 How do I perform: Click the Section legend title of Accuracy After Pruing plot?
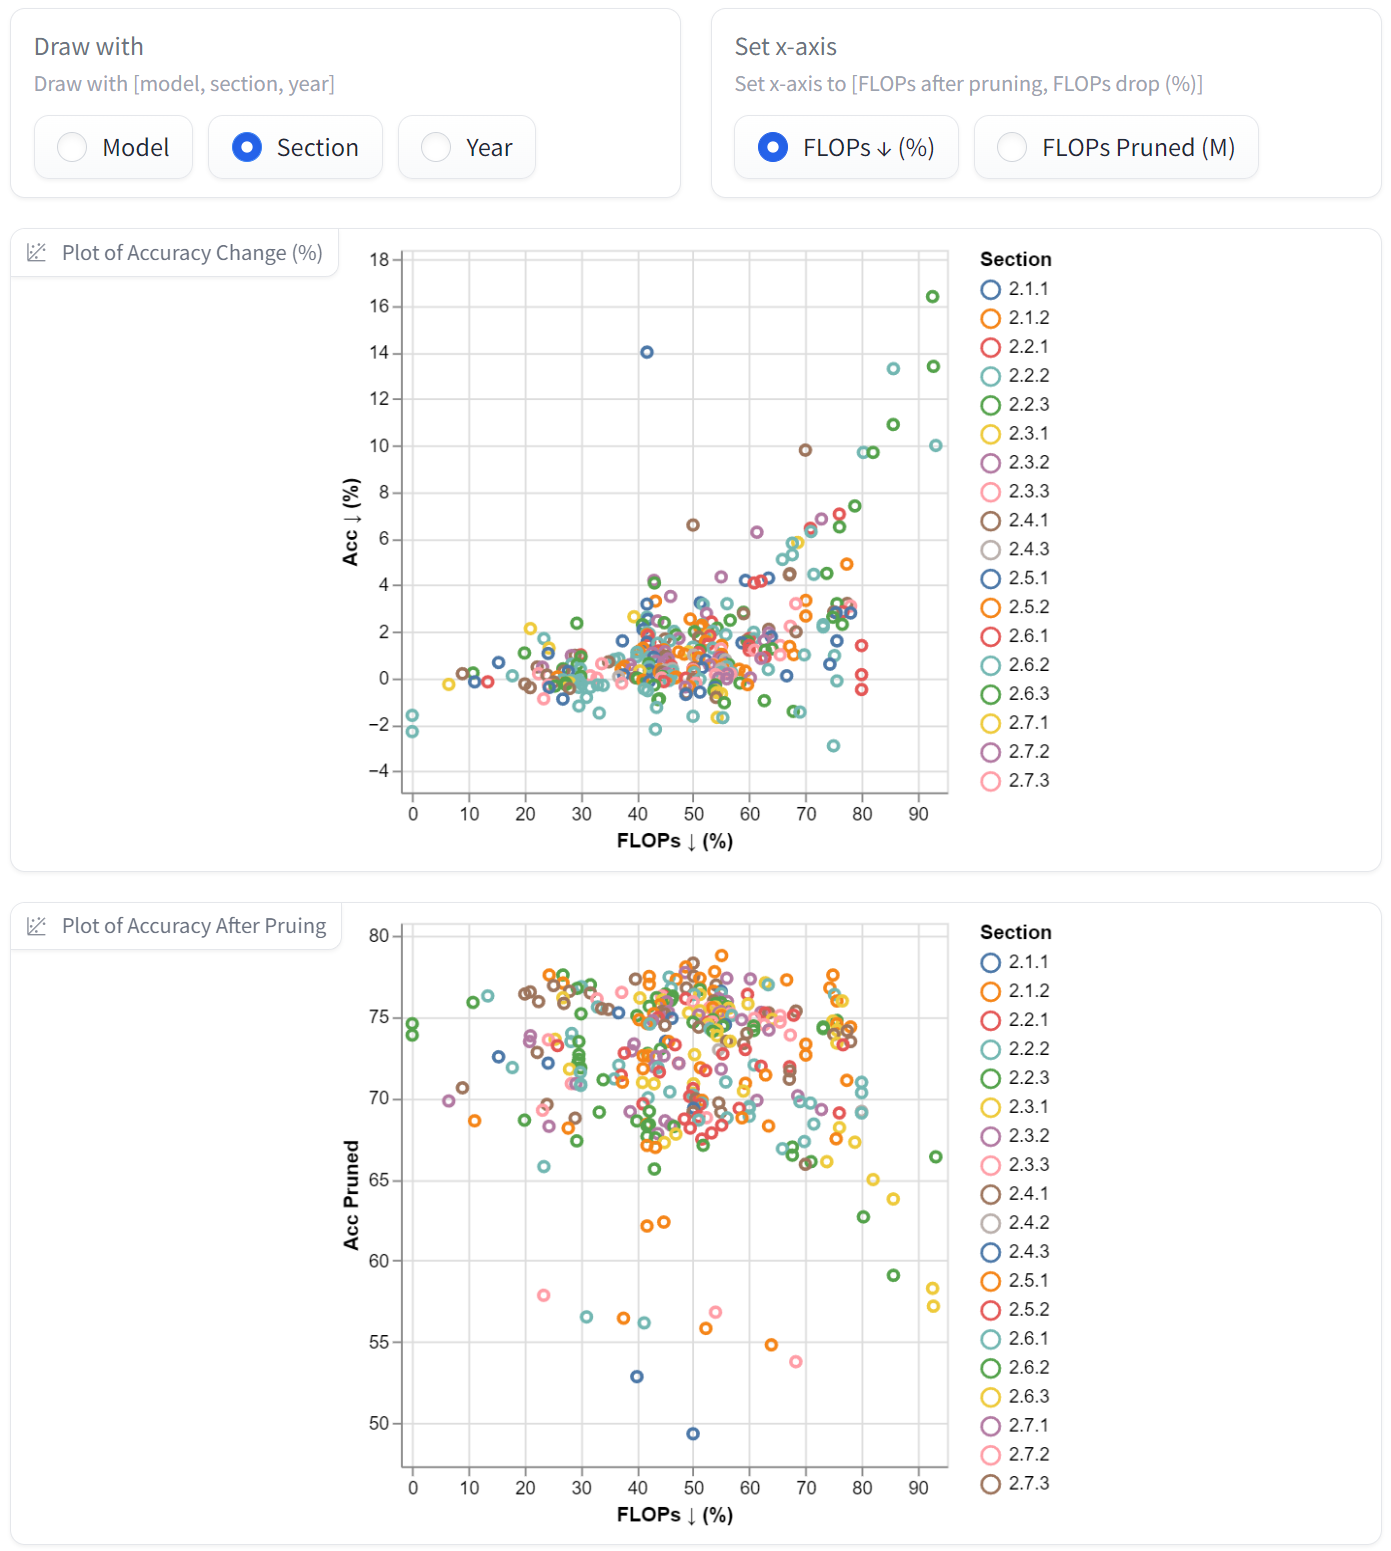[x=1016, y=933]
